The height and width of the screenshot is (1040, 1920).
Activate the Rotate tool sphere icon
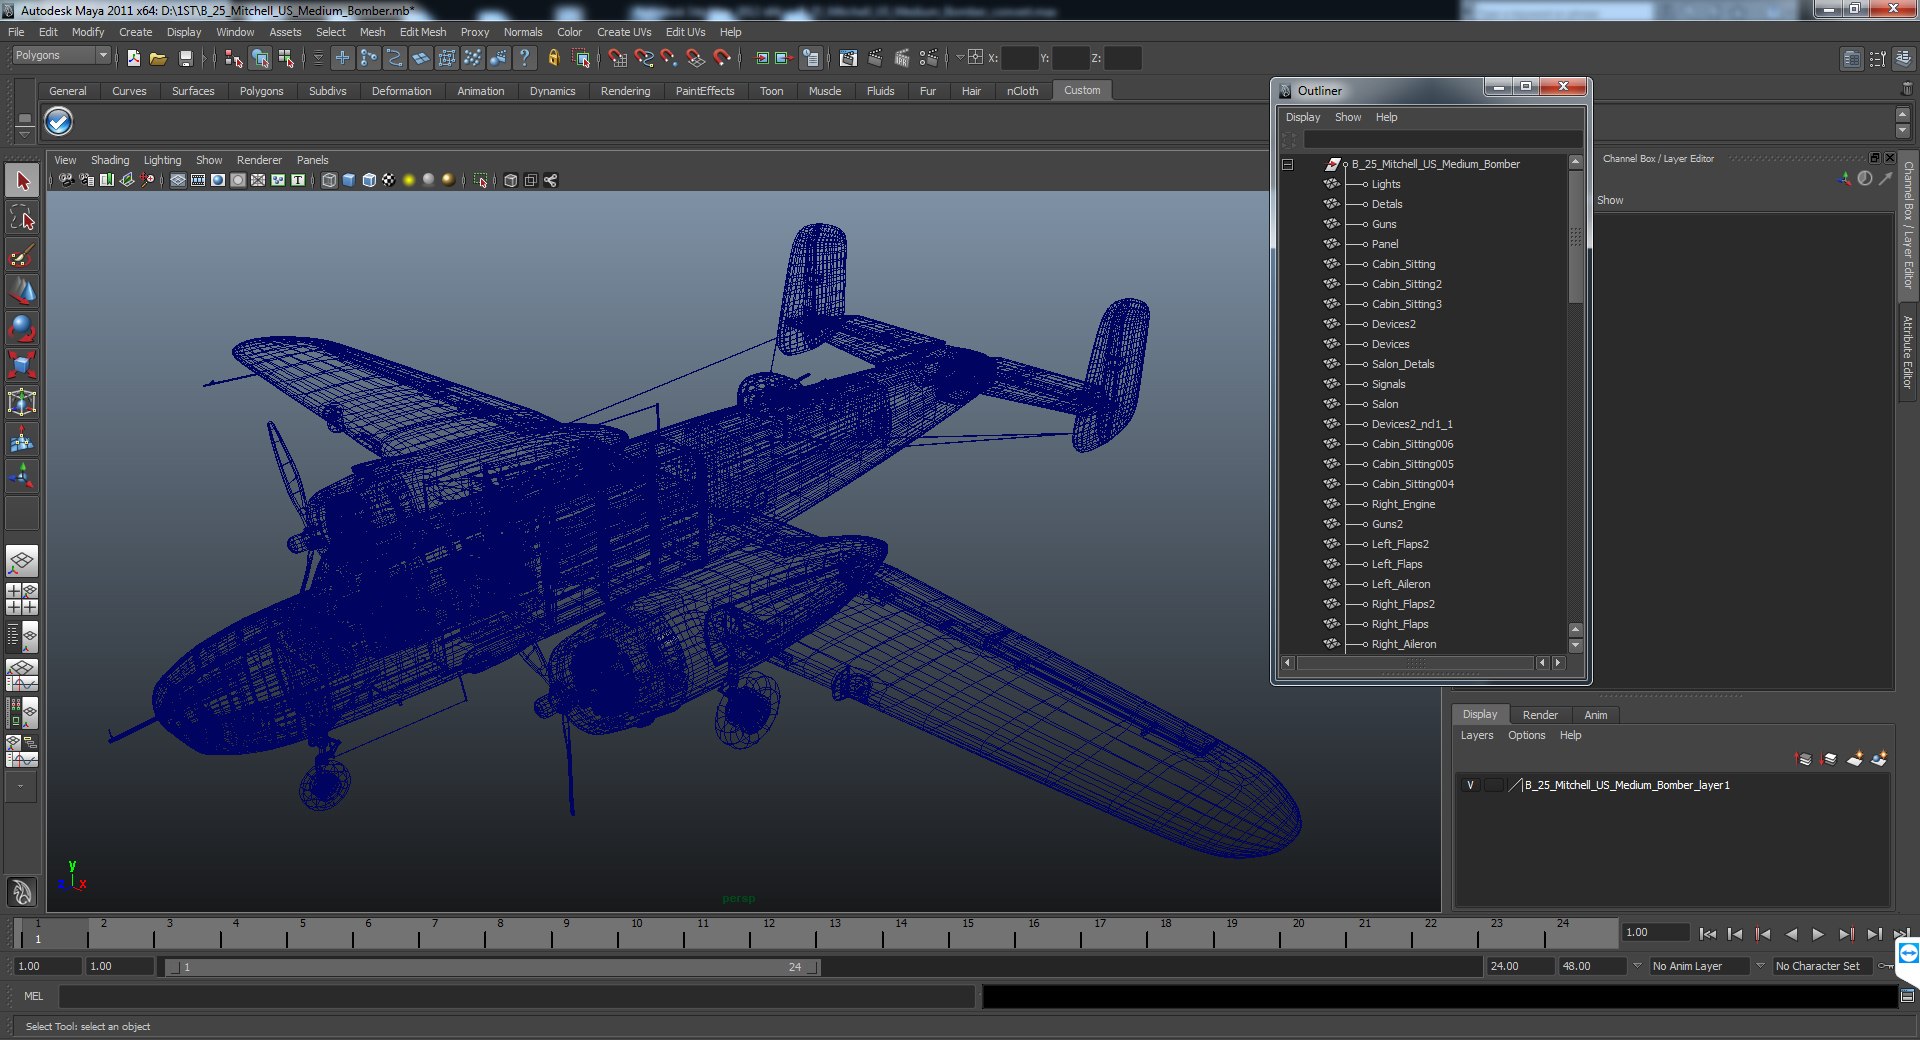22,328
